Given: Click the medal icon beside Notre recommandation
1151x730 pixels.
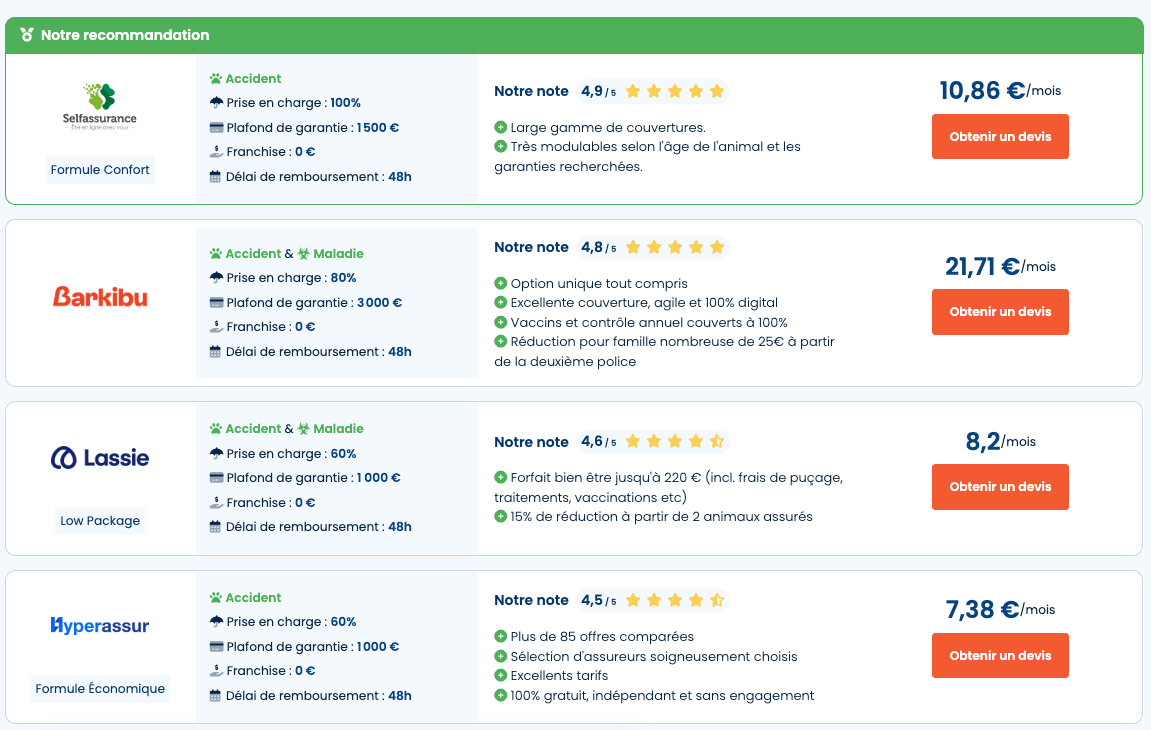Looking at the screenshot, I should pyautogui.click(x=27, y=35).
